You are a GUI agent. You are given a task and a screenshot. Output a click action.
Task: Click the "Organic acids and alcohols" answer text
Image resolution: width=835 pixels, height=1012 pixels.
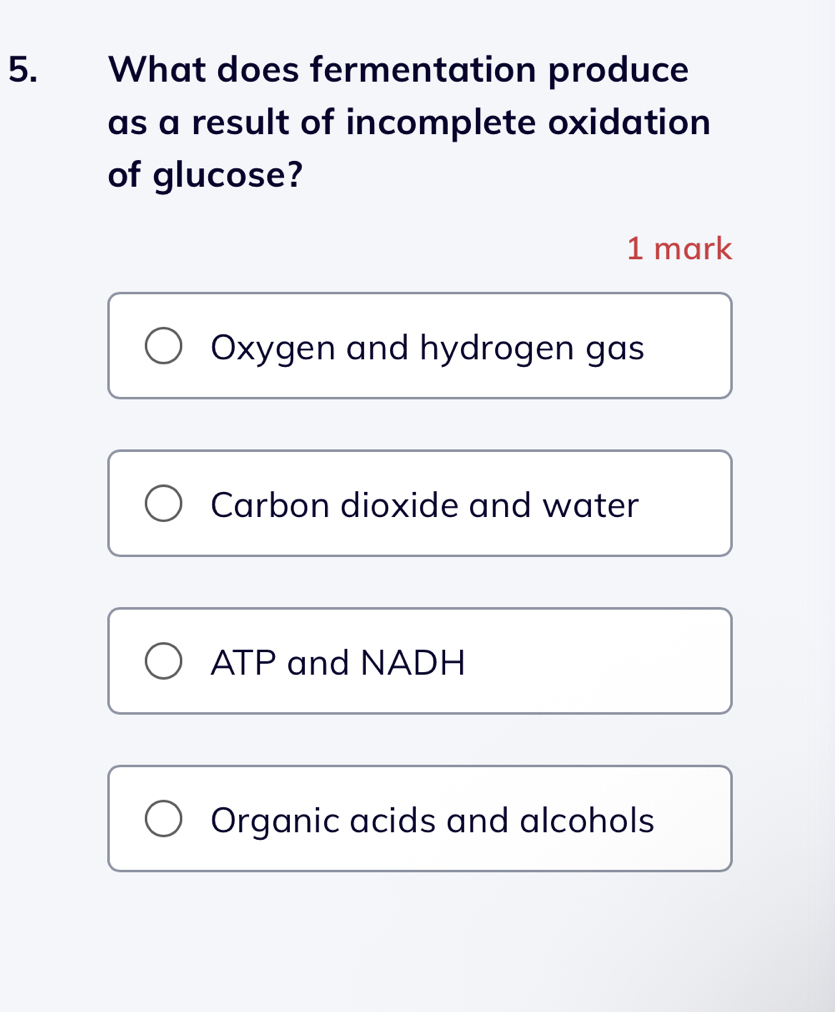[432, 820]
